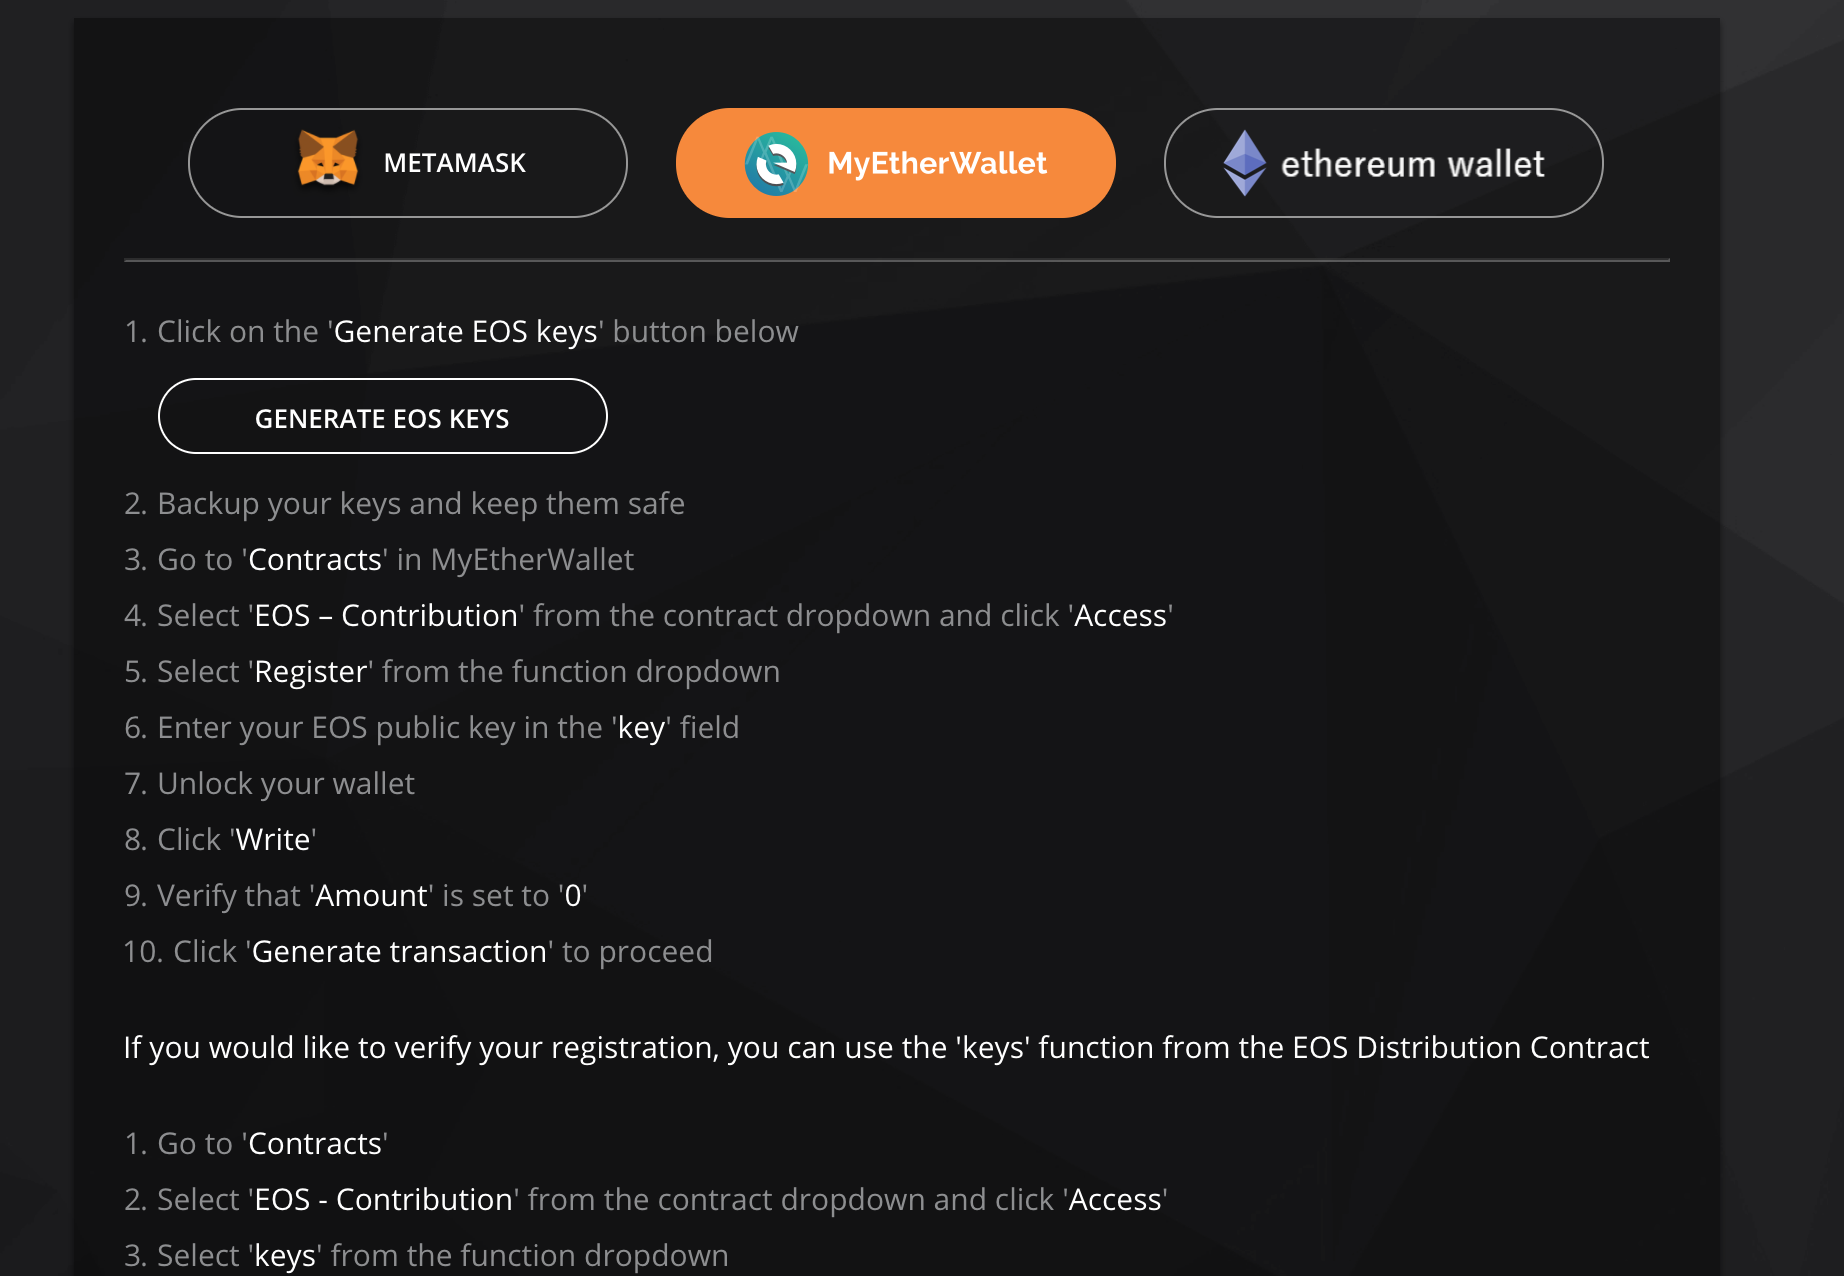
Task: Click 'Access' in verification step 2
Action: pos(1115,1199)
